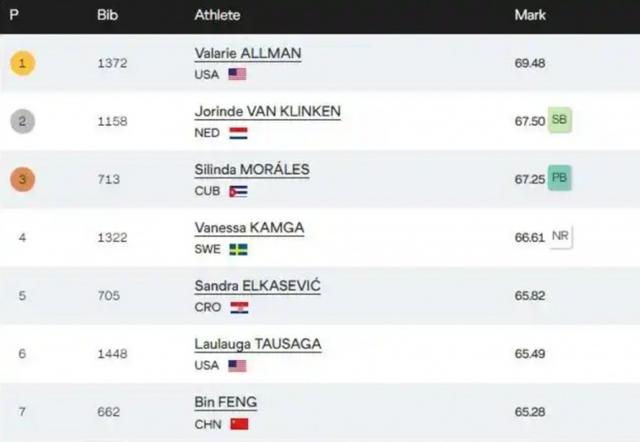The image size is (640, 442).
Task: Click the gold first-place medal icon
Action: (x=22, y=63)
